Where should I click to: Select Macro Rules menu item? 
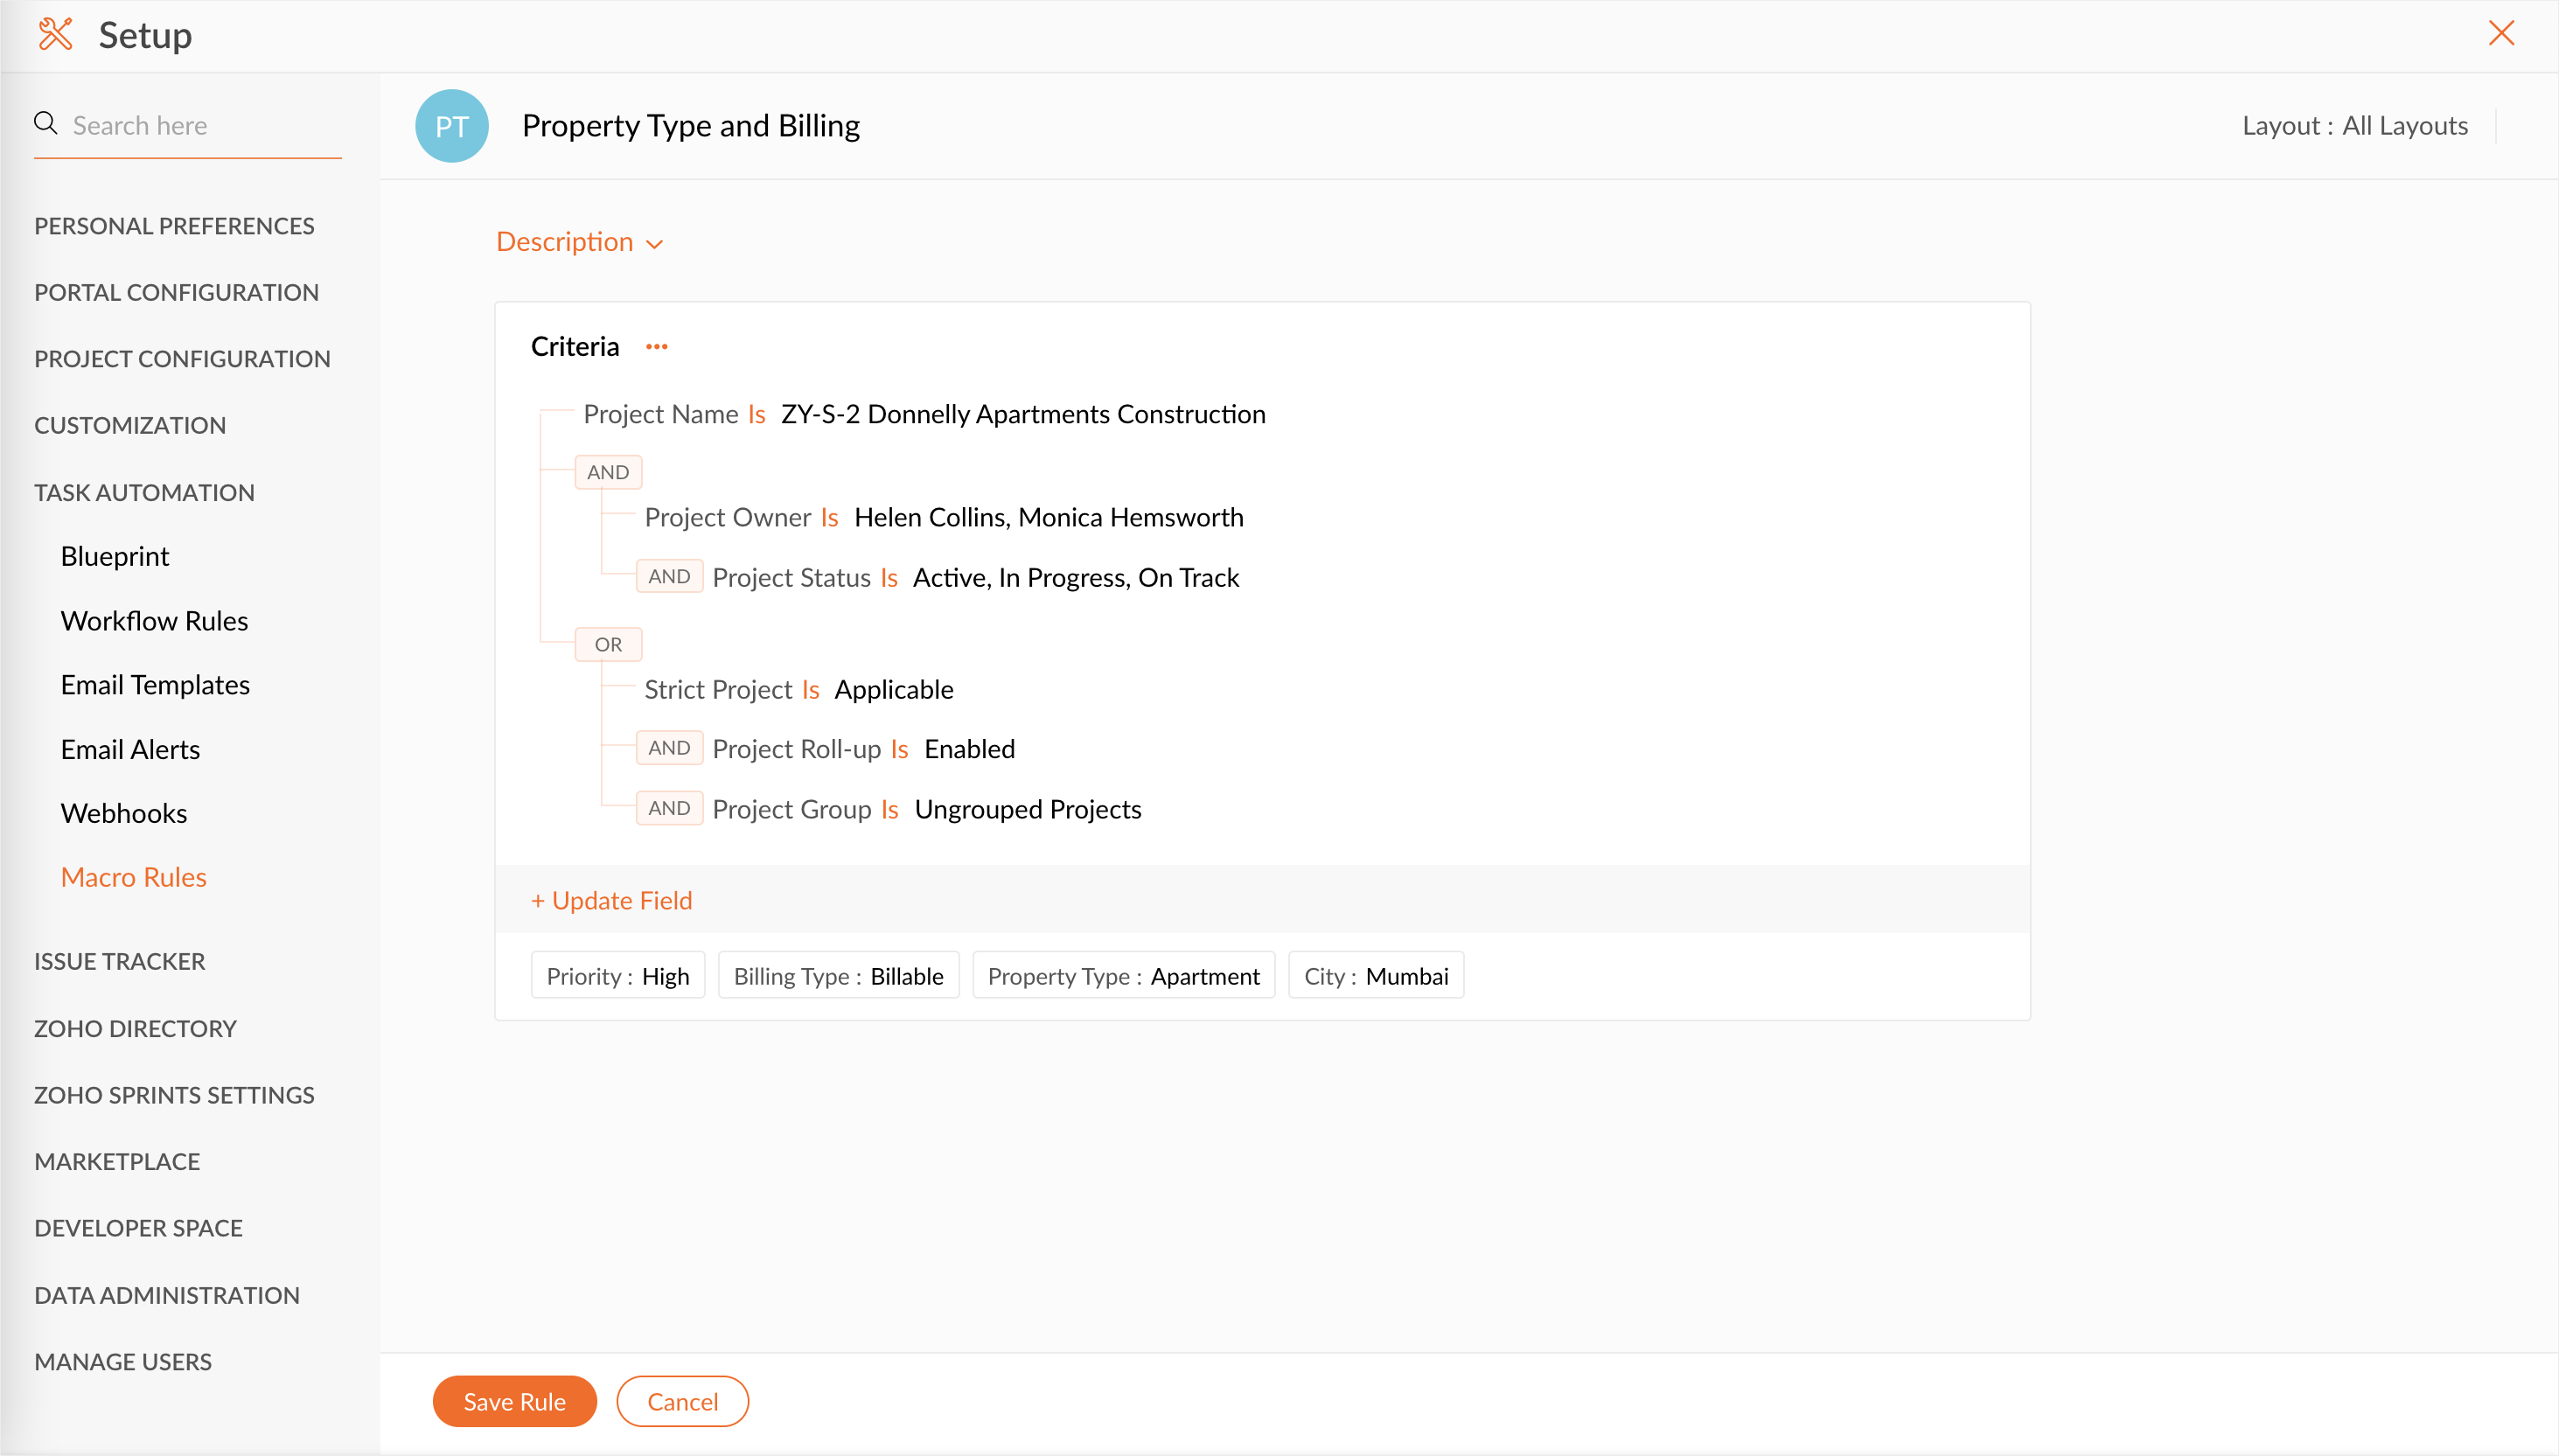tap(133, 877)
